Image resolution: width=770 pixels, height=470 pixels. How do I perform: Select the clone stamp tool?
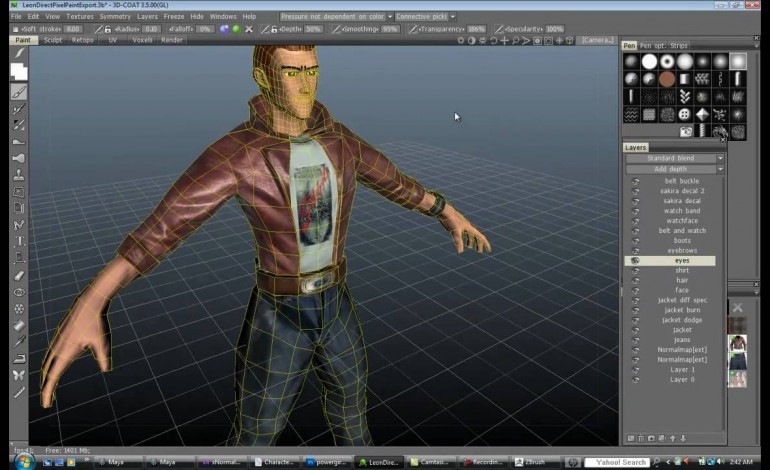click(19, 175)
